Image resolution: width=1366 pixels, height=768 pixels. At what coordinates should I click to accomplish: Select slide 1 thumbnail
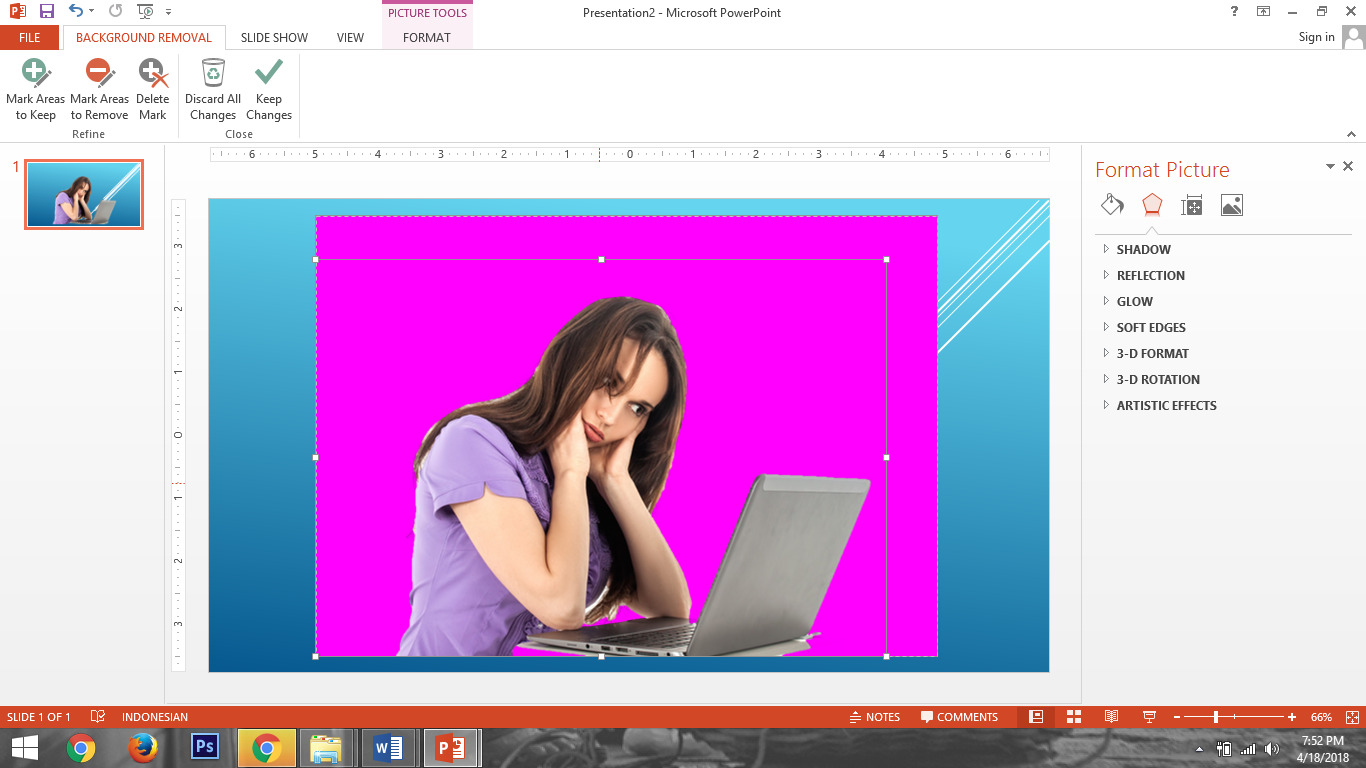[84, 194]
